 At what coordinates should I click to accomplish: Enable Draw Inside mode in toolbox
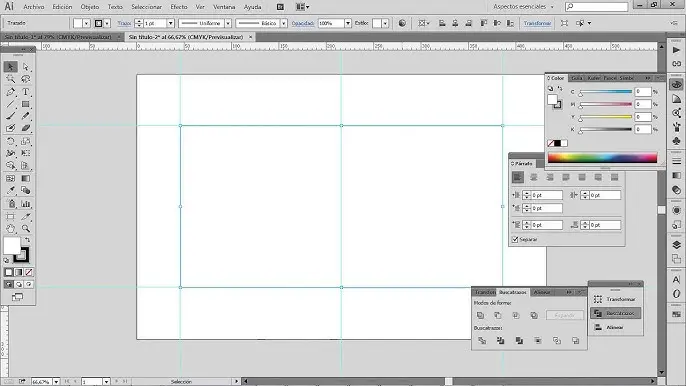[29, 284]
